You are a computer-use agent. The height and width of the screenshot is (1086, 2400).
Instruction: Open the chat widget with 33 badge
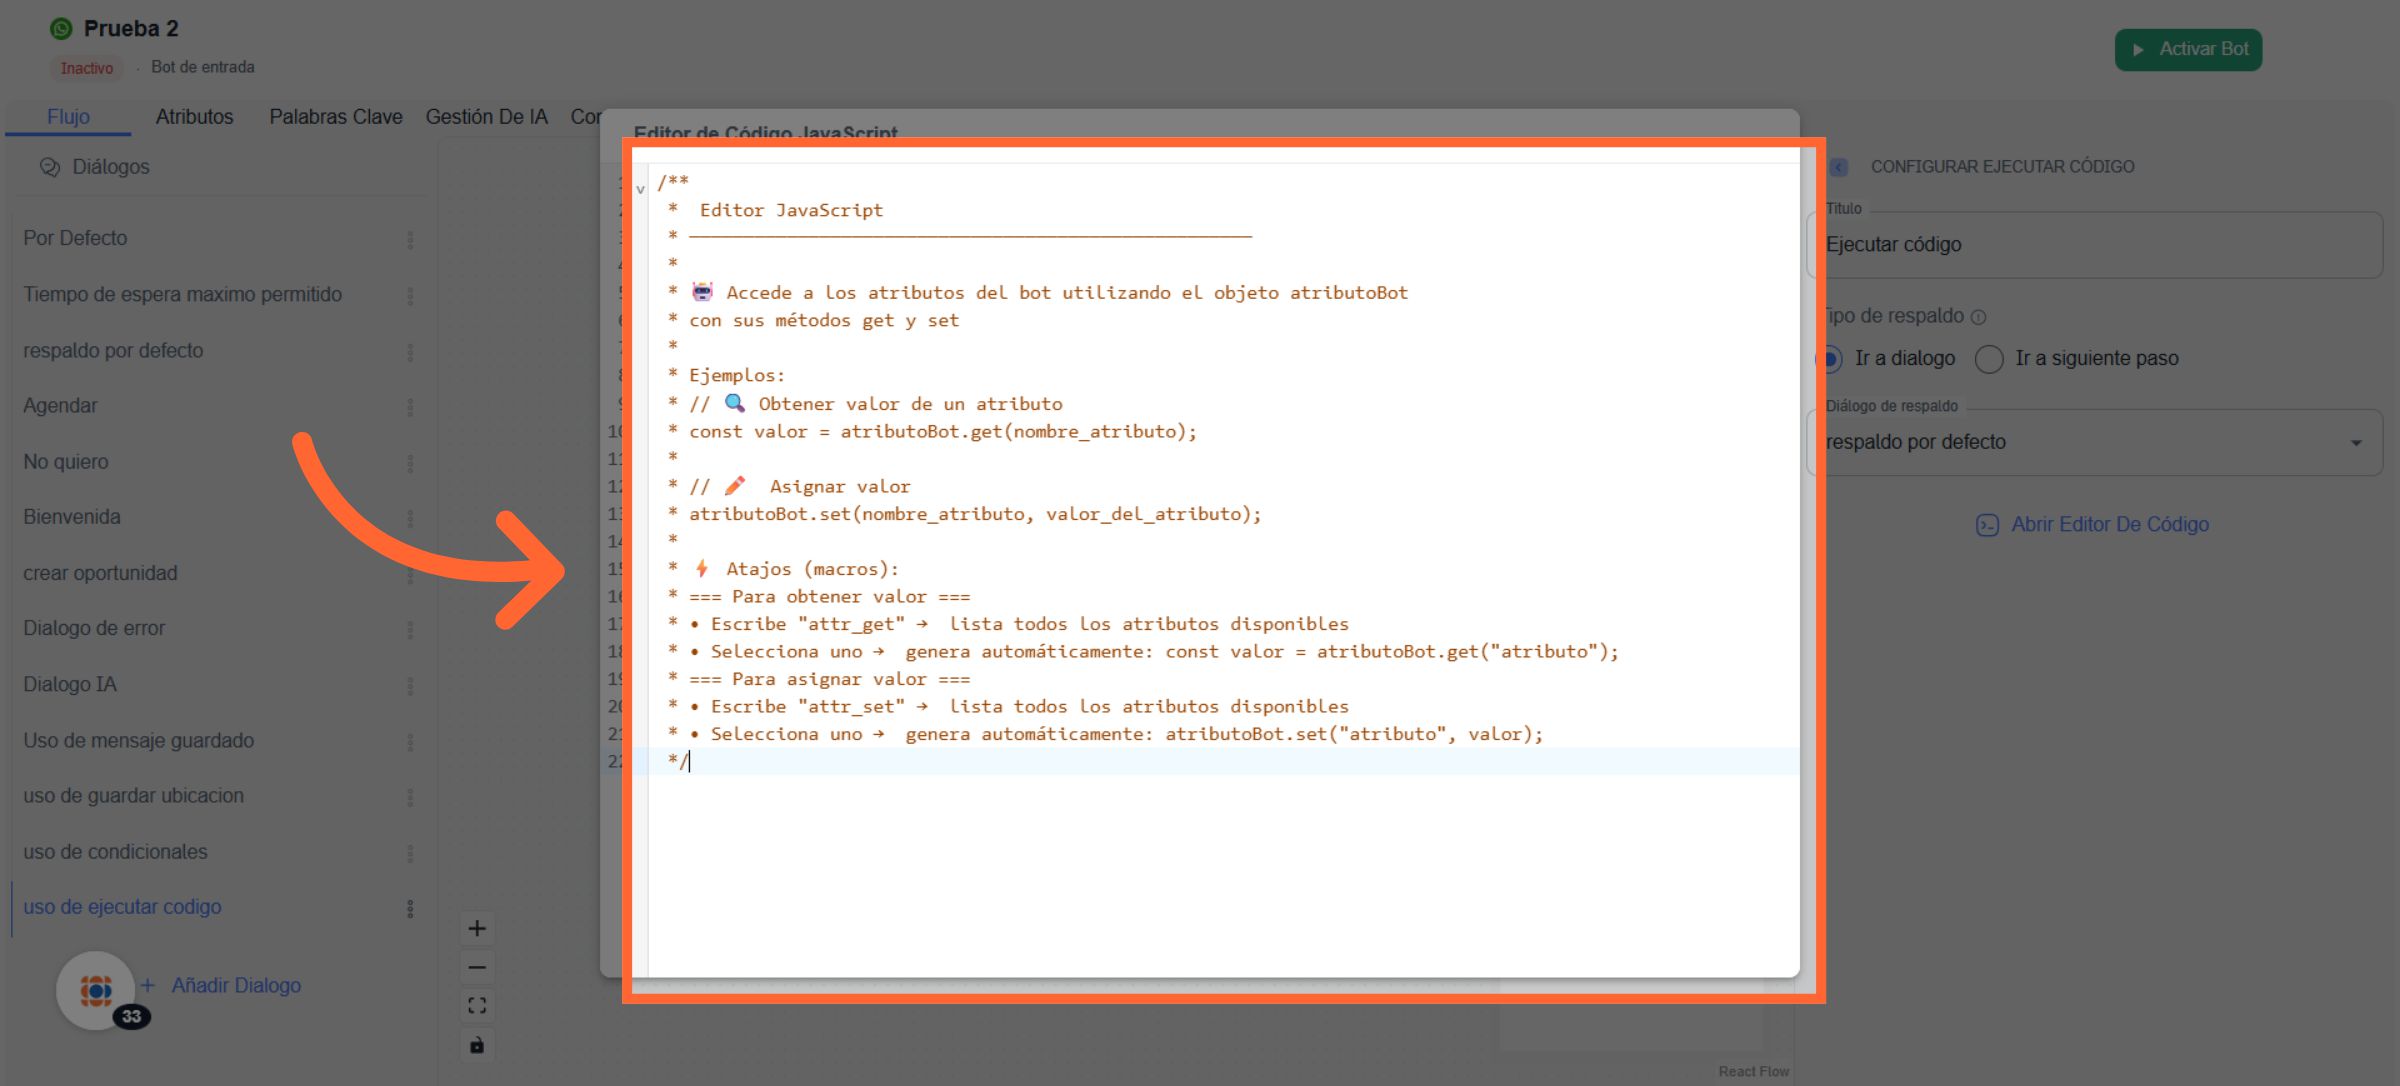96,990
